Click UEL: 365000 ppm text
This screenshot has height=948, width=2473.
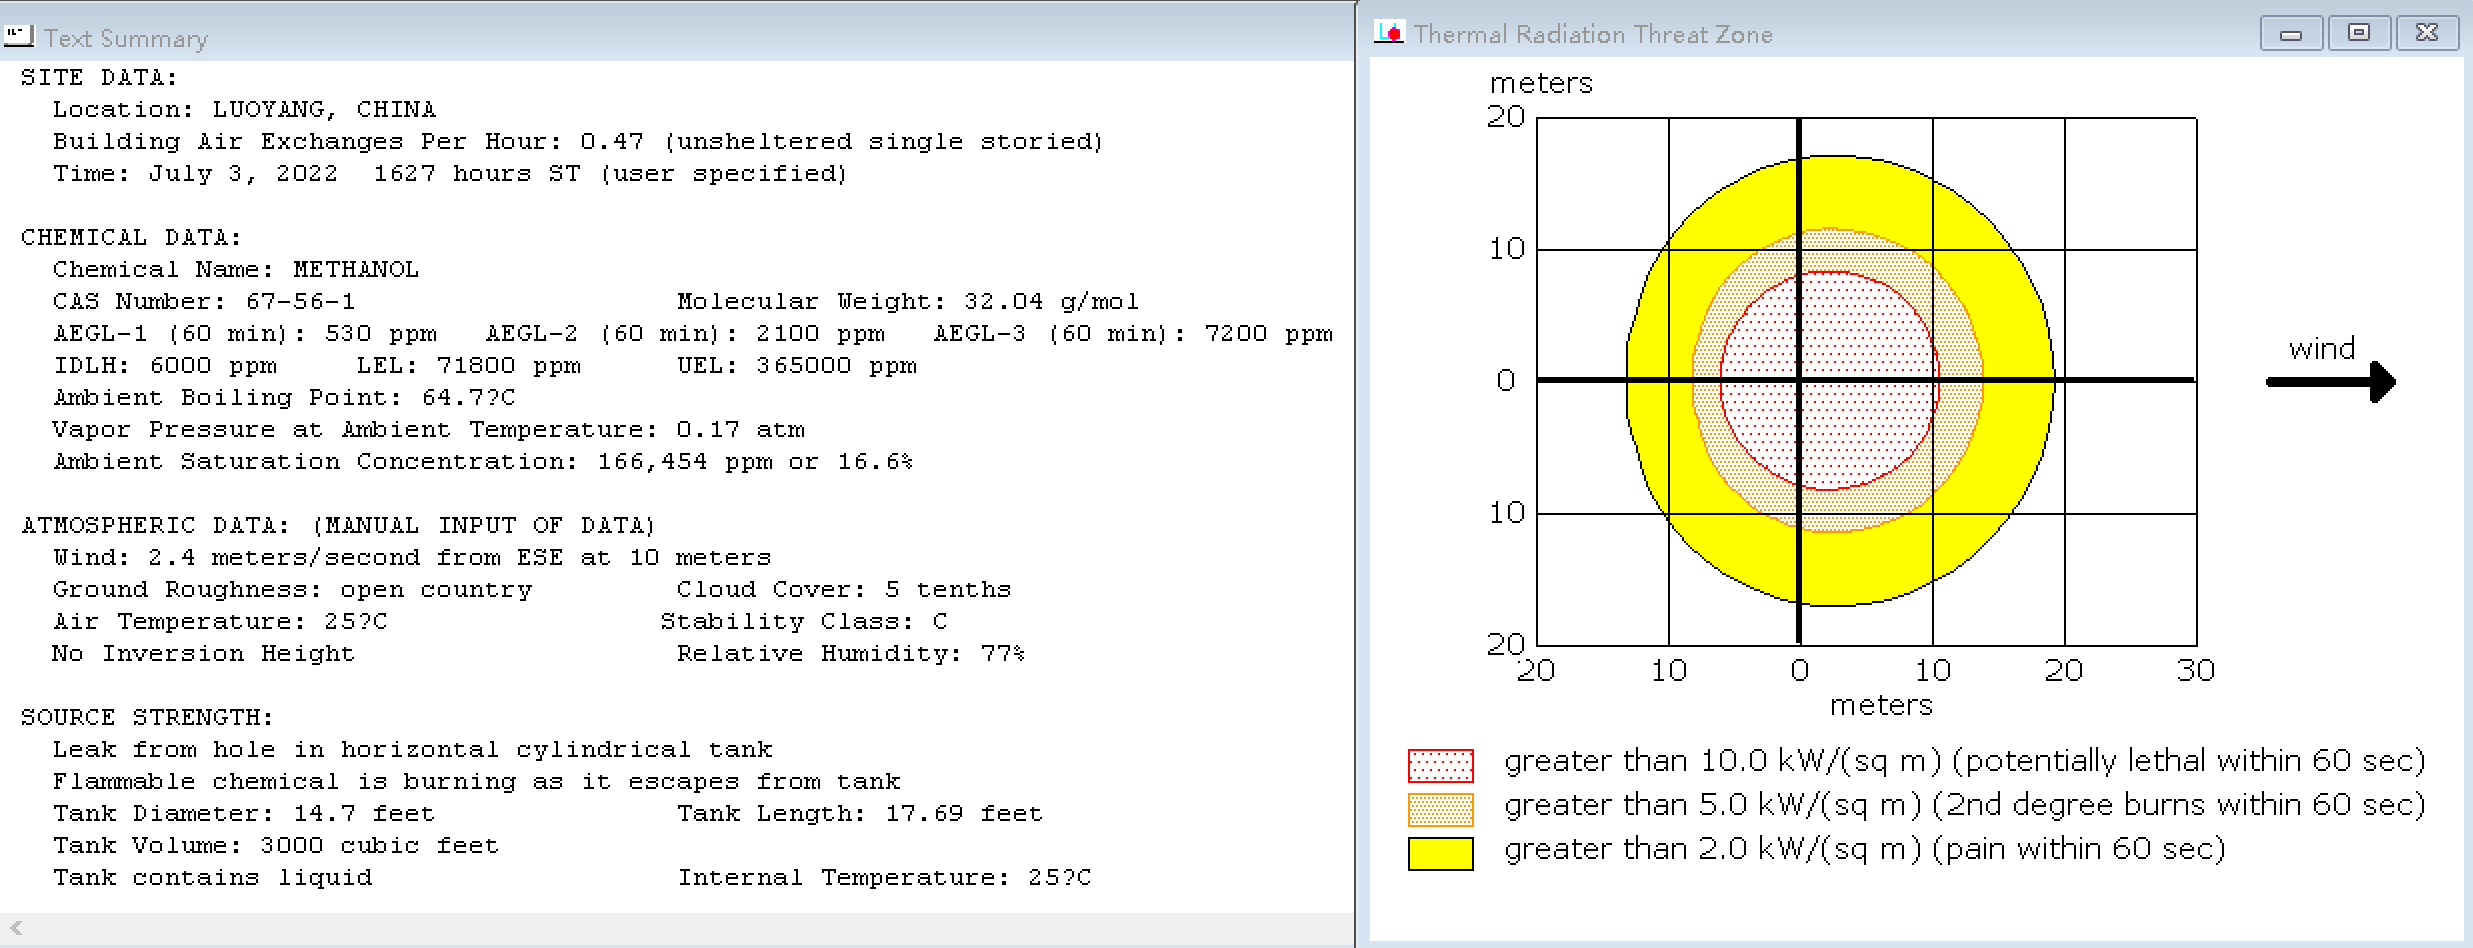(797, 366)
